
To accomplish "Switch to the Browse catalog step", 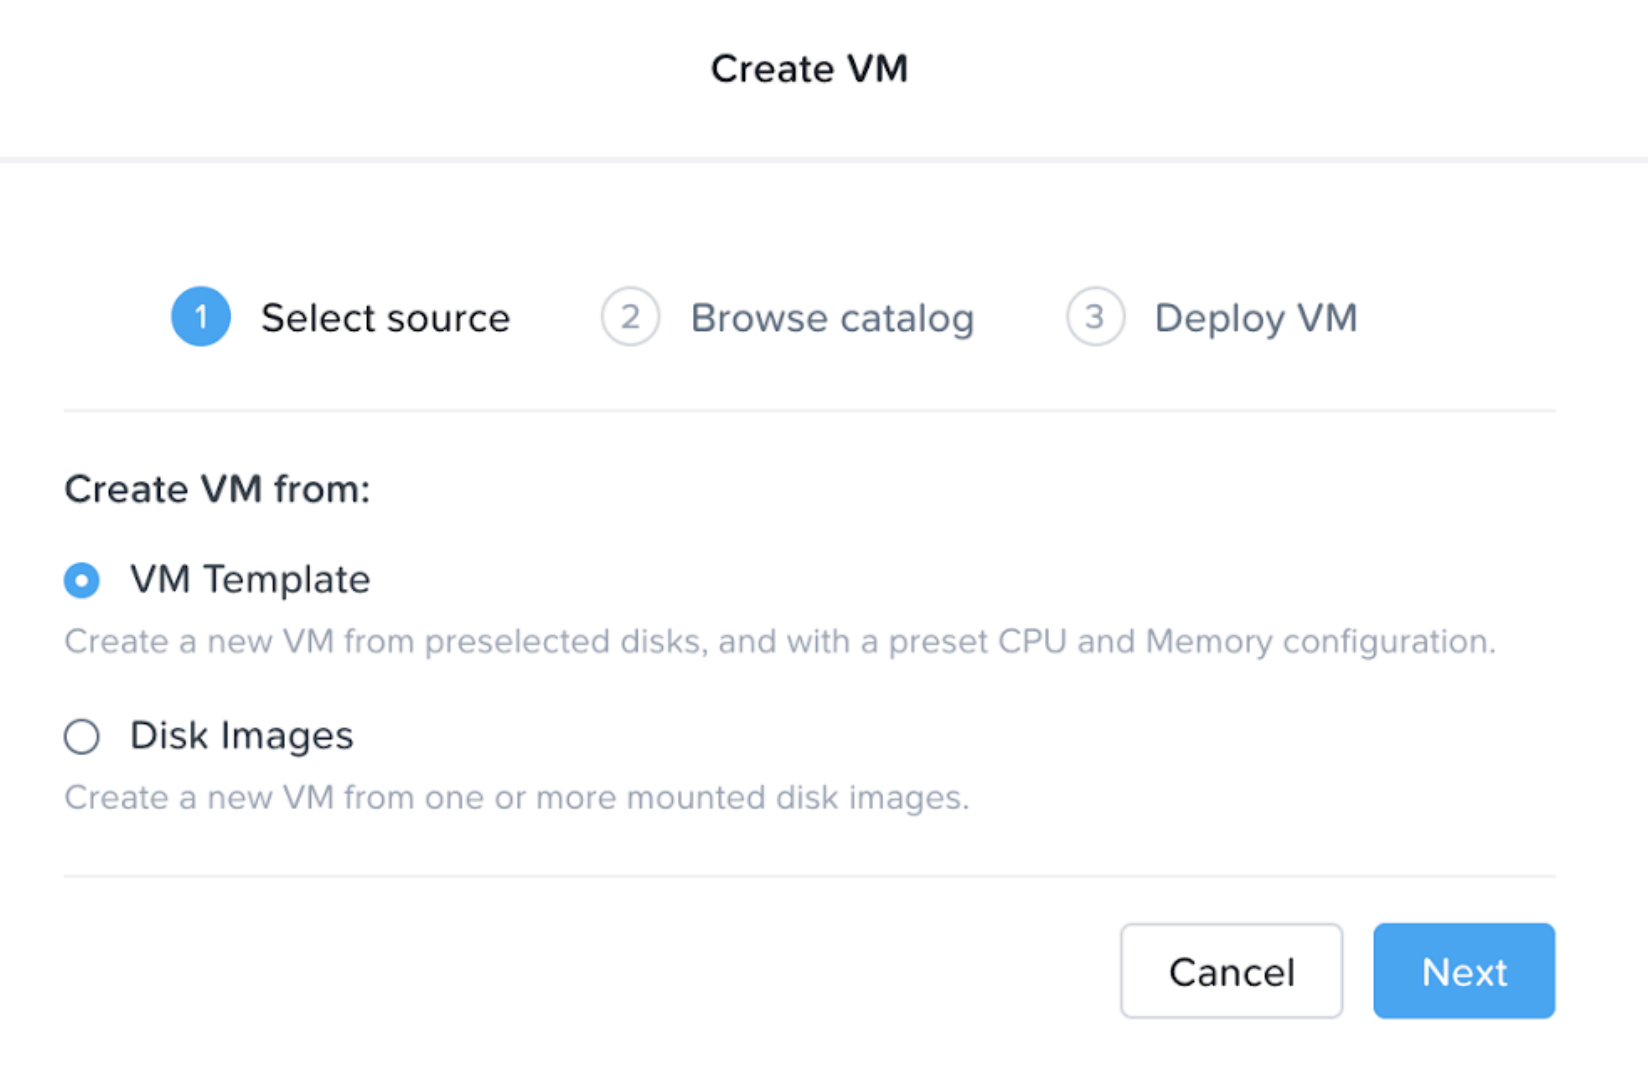I will pyautogui.click(x=832, y=317).
